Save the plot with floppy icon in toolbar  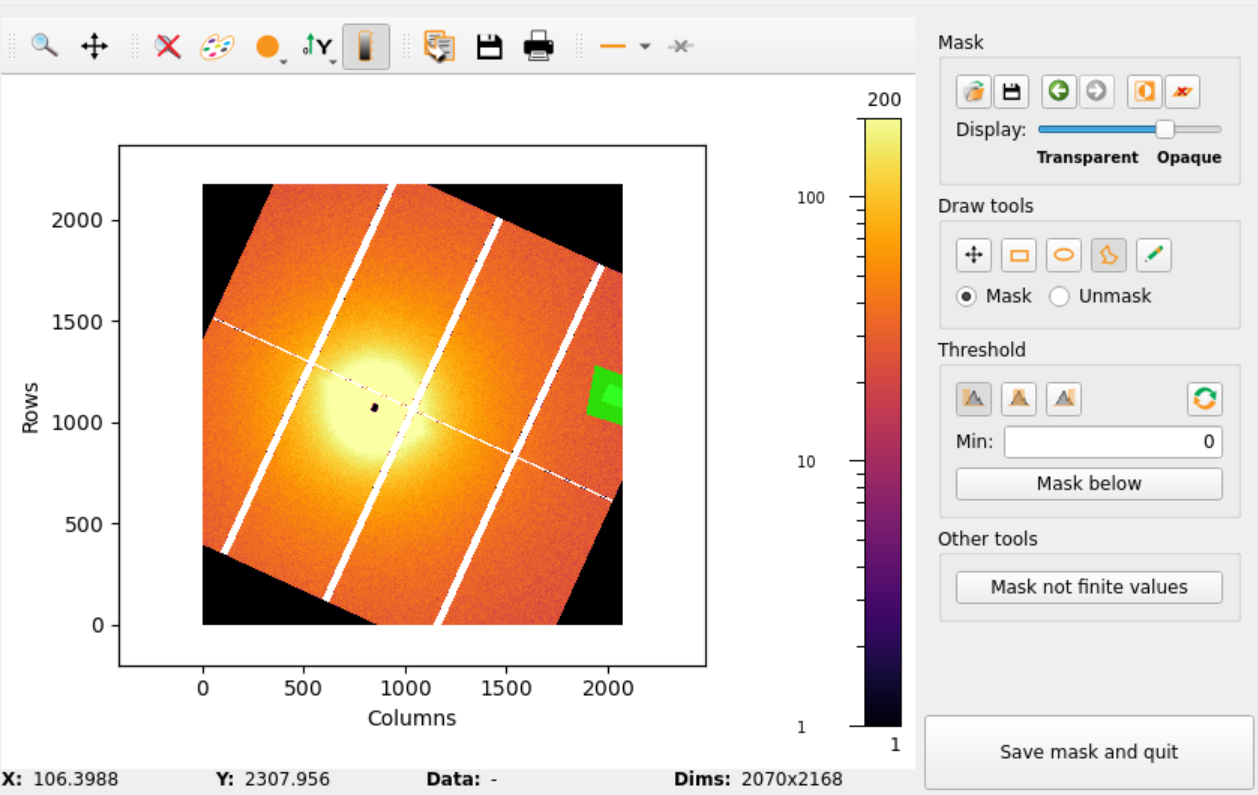[489, 46]
